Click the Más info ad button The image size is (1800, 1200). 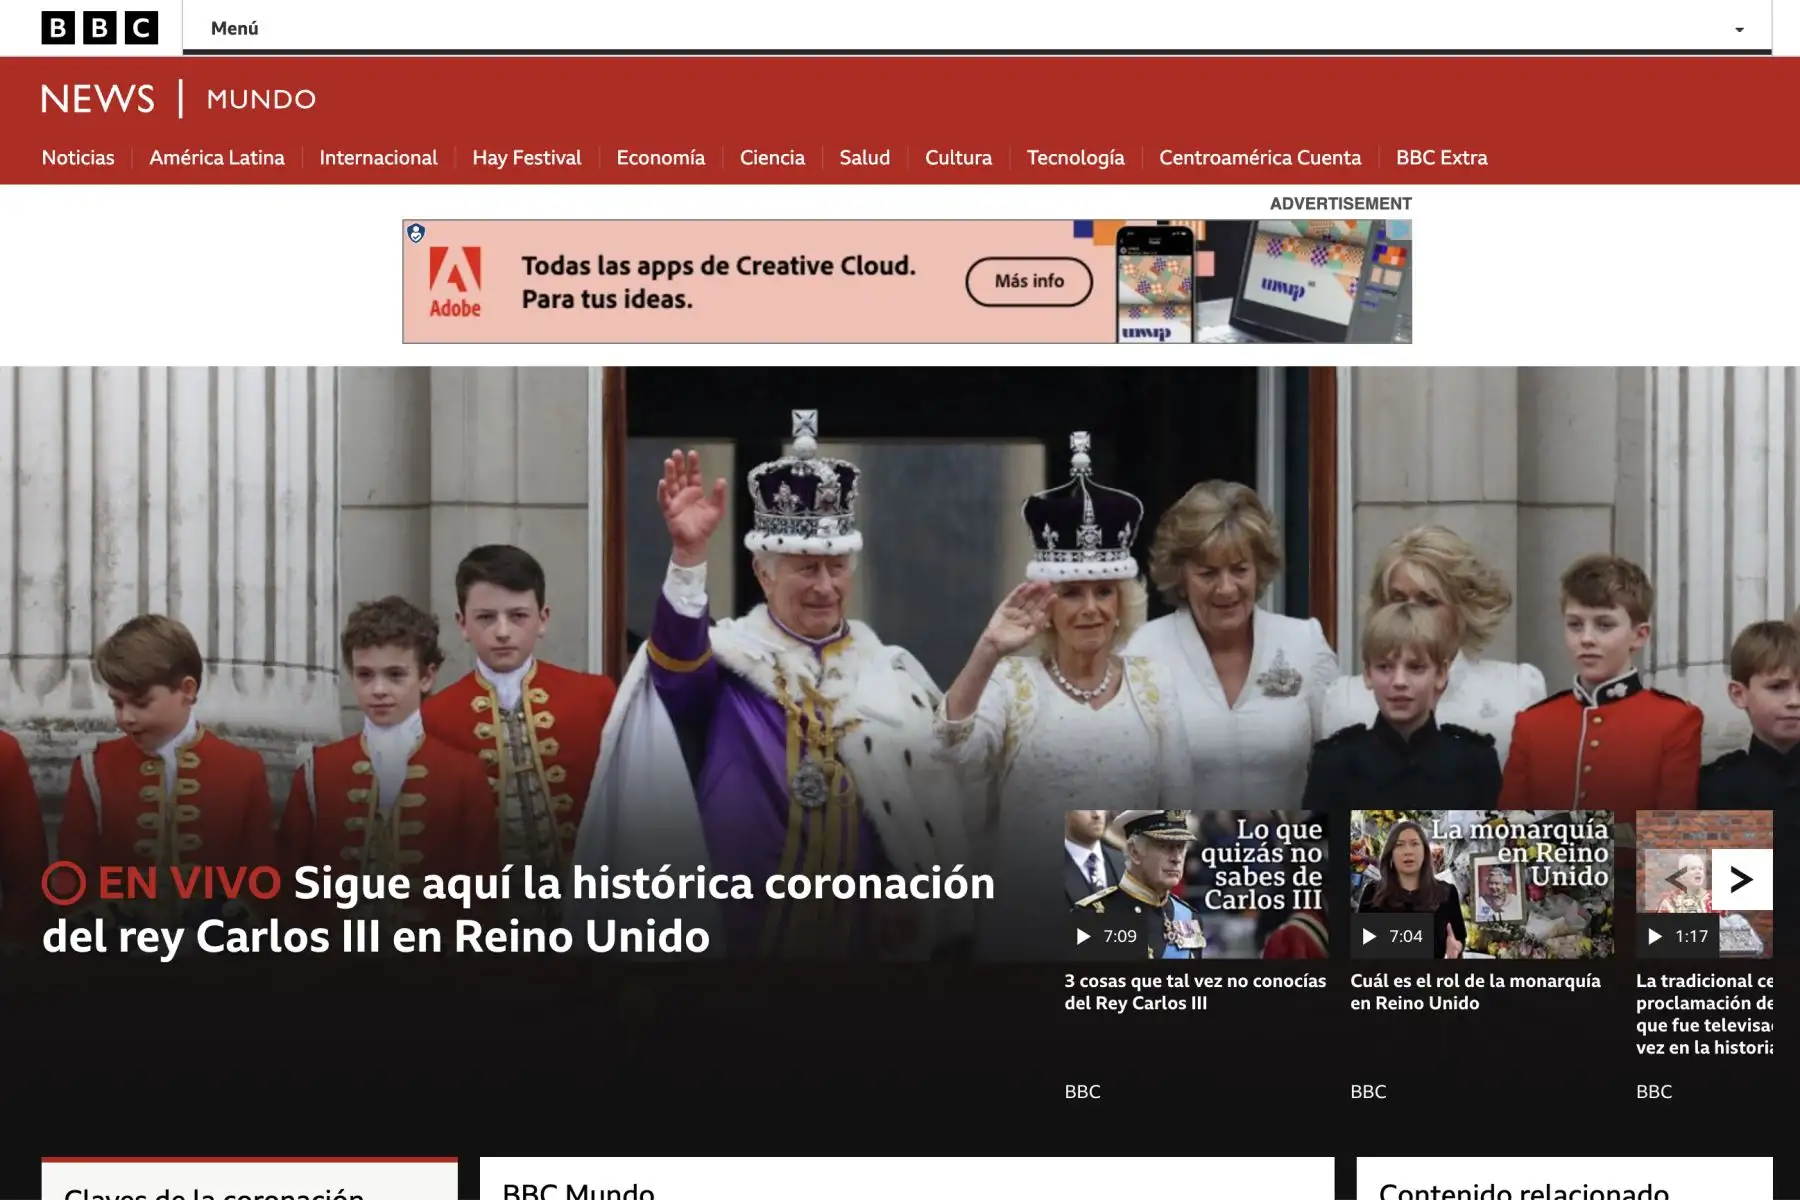pos(1029,282)
